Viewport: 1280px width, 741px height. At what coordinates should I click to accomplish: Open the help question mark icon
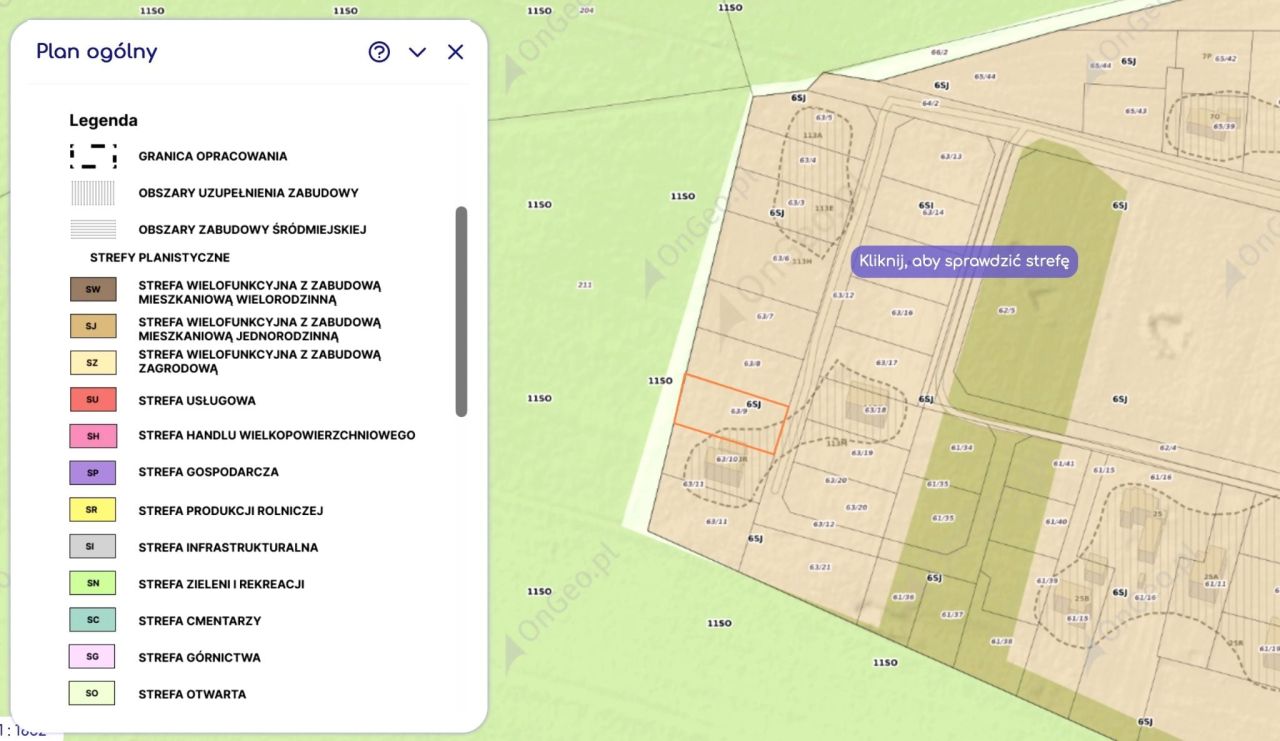click(379, 52)
